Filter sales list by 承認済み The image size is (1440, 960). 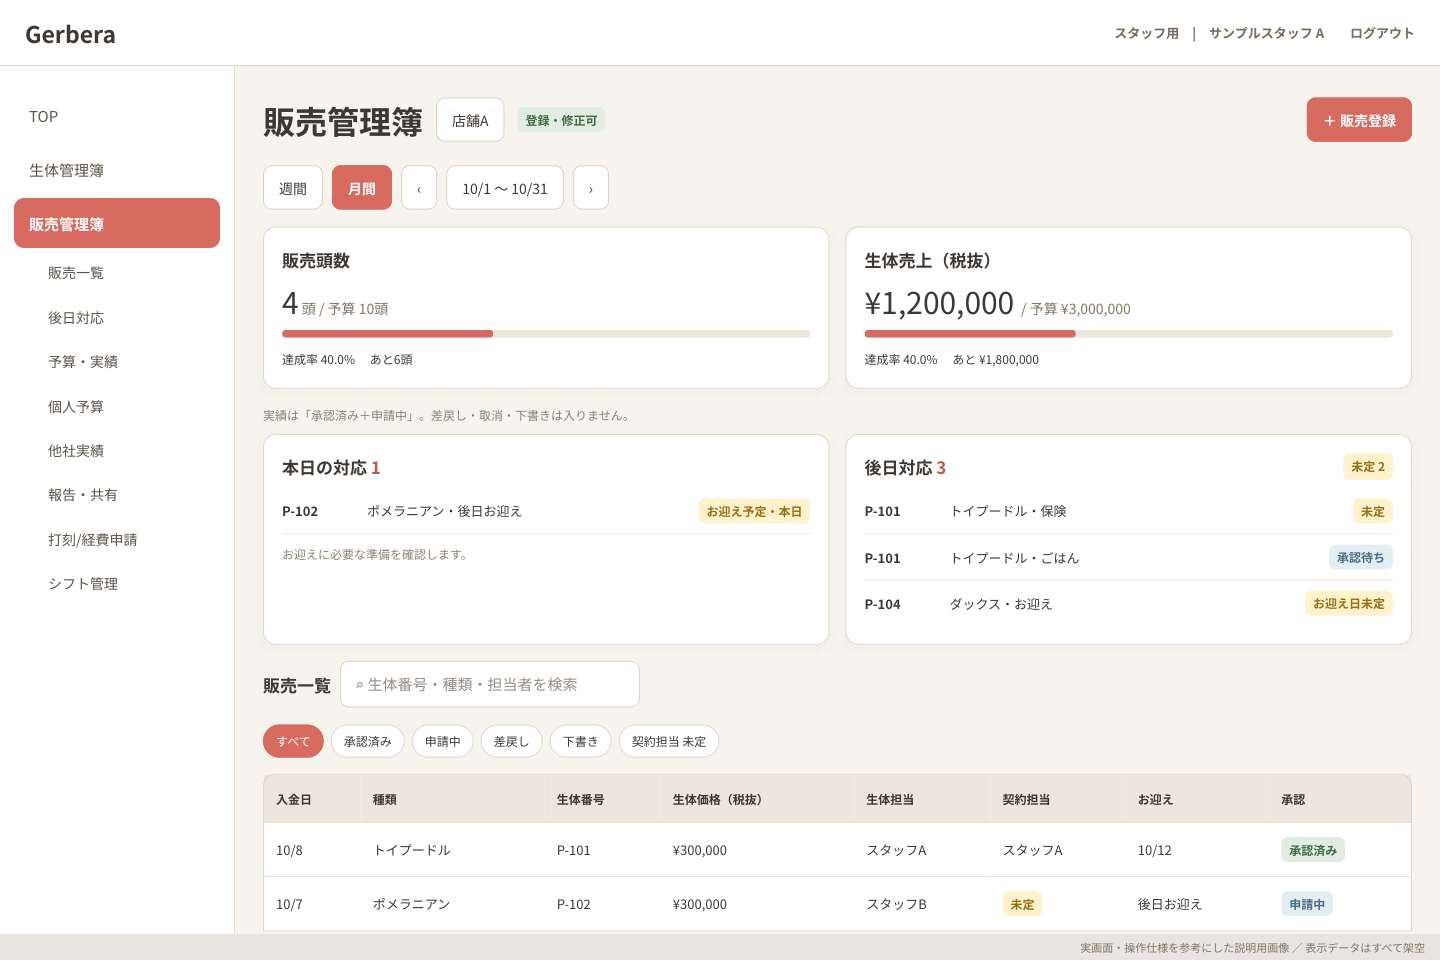[368, 741]
